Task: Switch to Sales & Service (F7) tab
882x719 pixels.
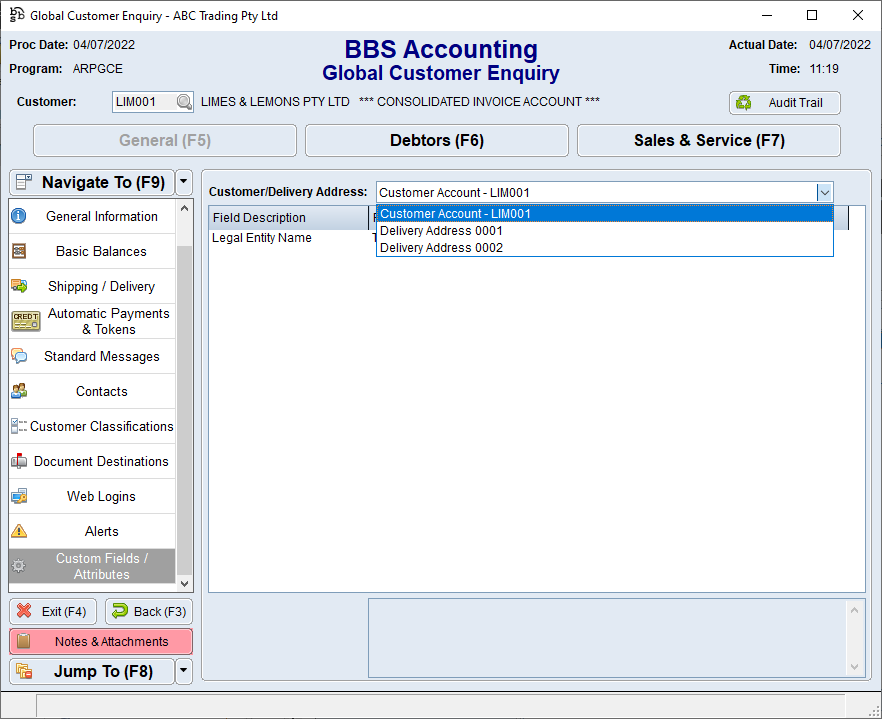Action: tap(708, 141)
